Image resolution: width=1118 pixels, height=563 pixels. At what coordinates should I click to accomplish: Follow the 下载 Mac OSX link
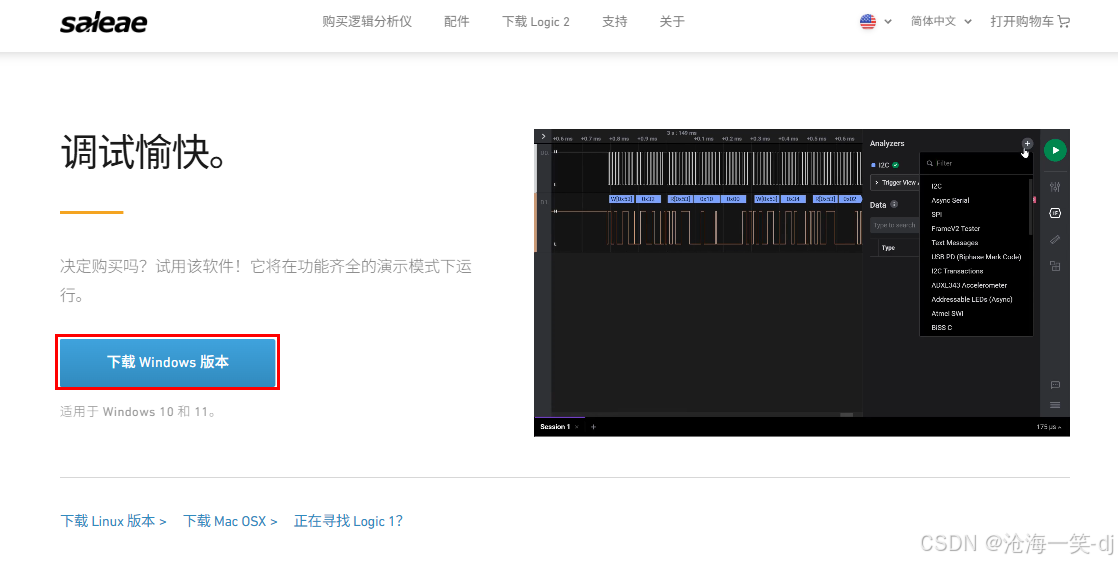[230, 521]
